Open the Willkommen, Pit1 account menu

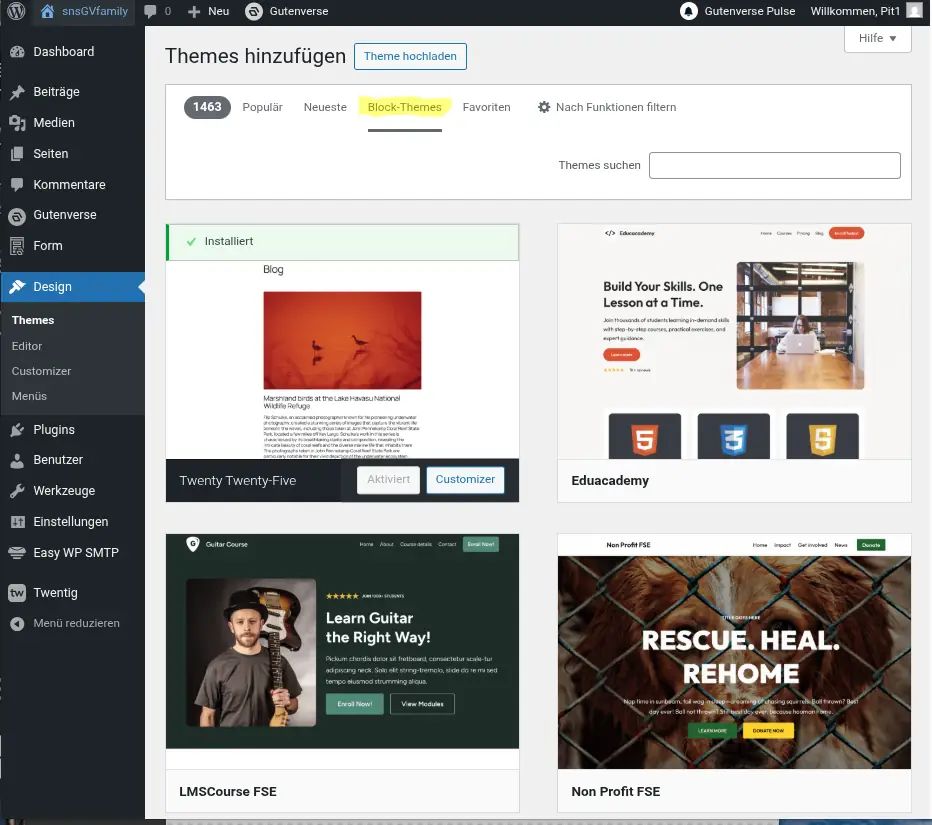(x=866, y=11)
